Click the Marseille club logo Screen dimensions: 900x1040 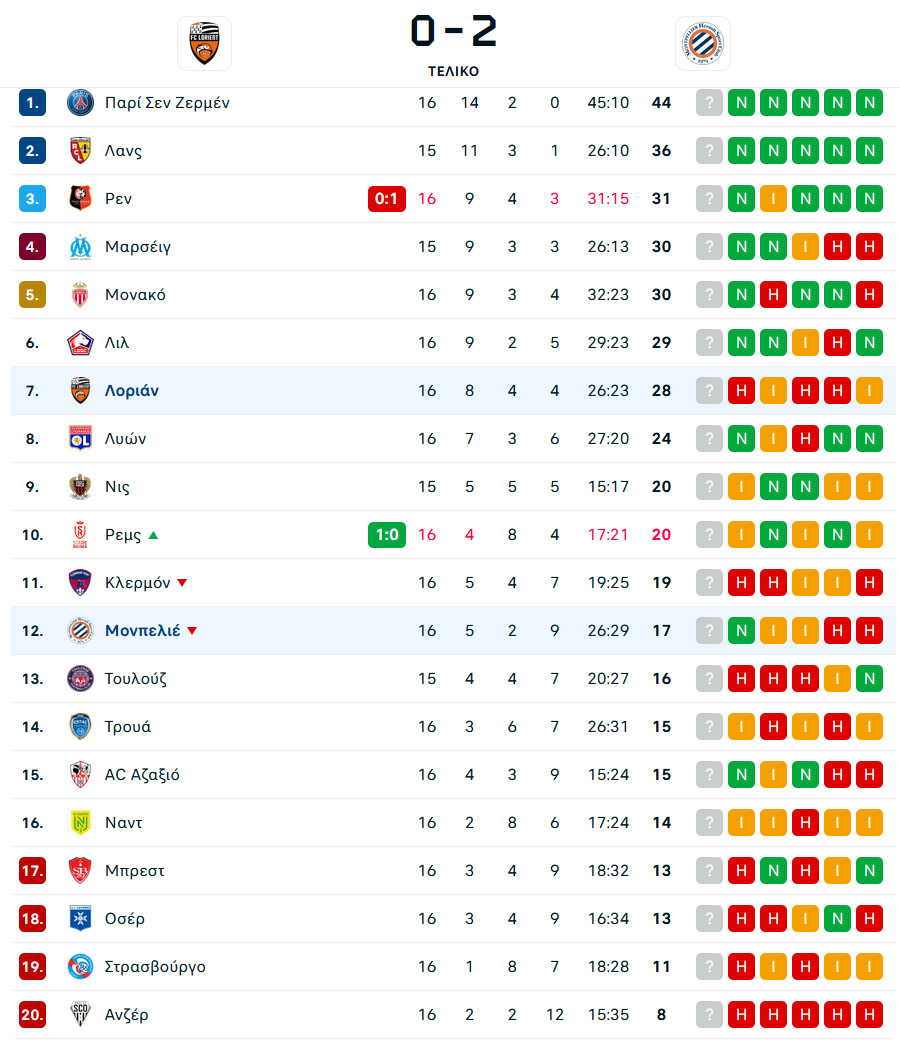(x=80, y=247)
